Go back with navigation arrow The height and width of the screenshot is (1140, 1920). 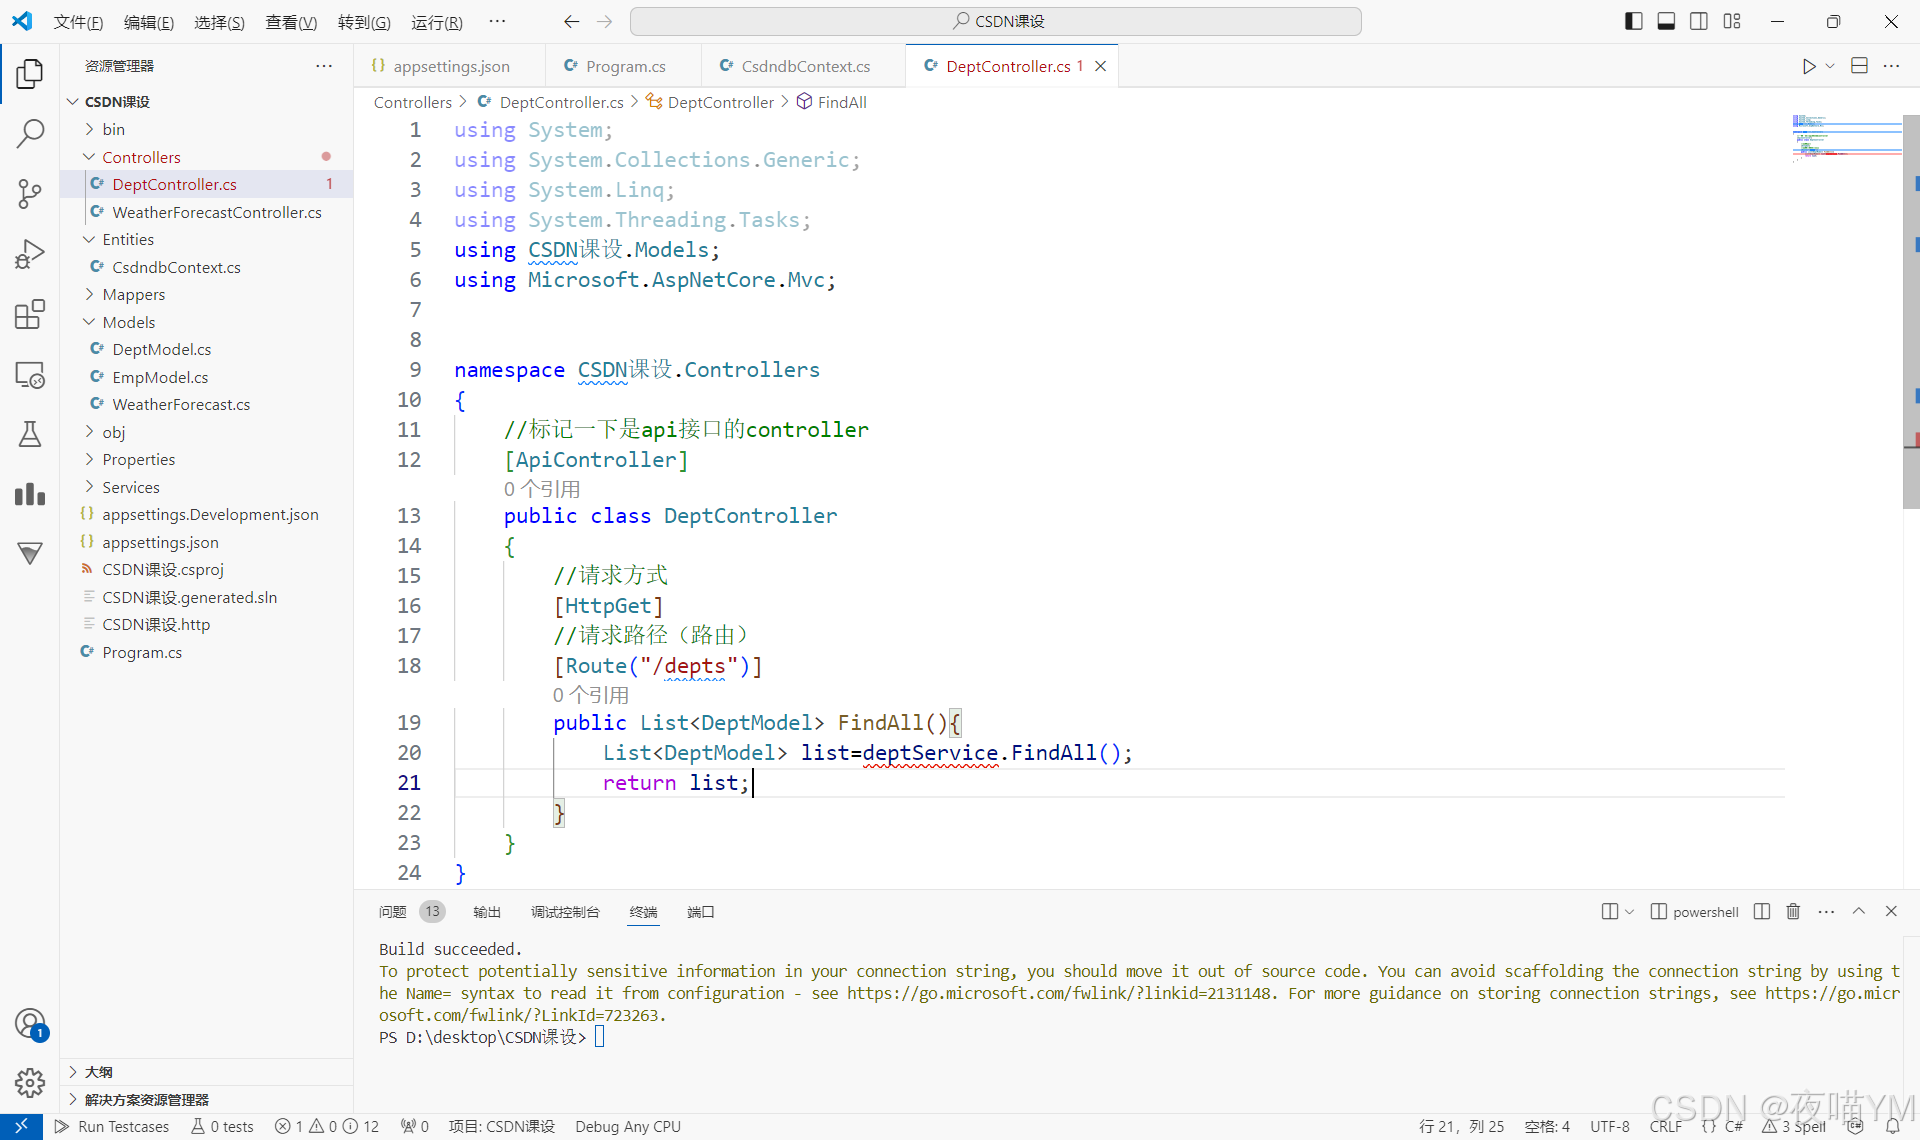click(x=571, y=21)
